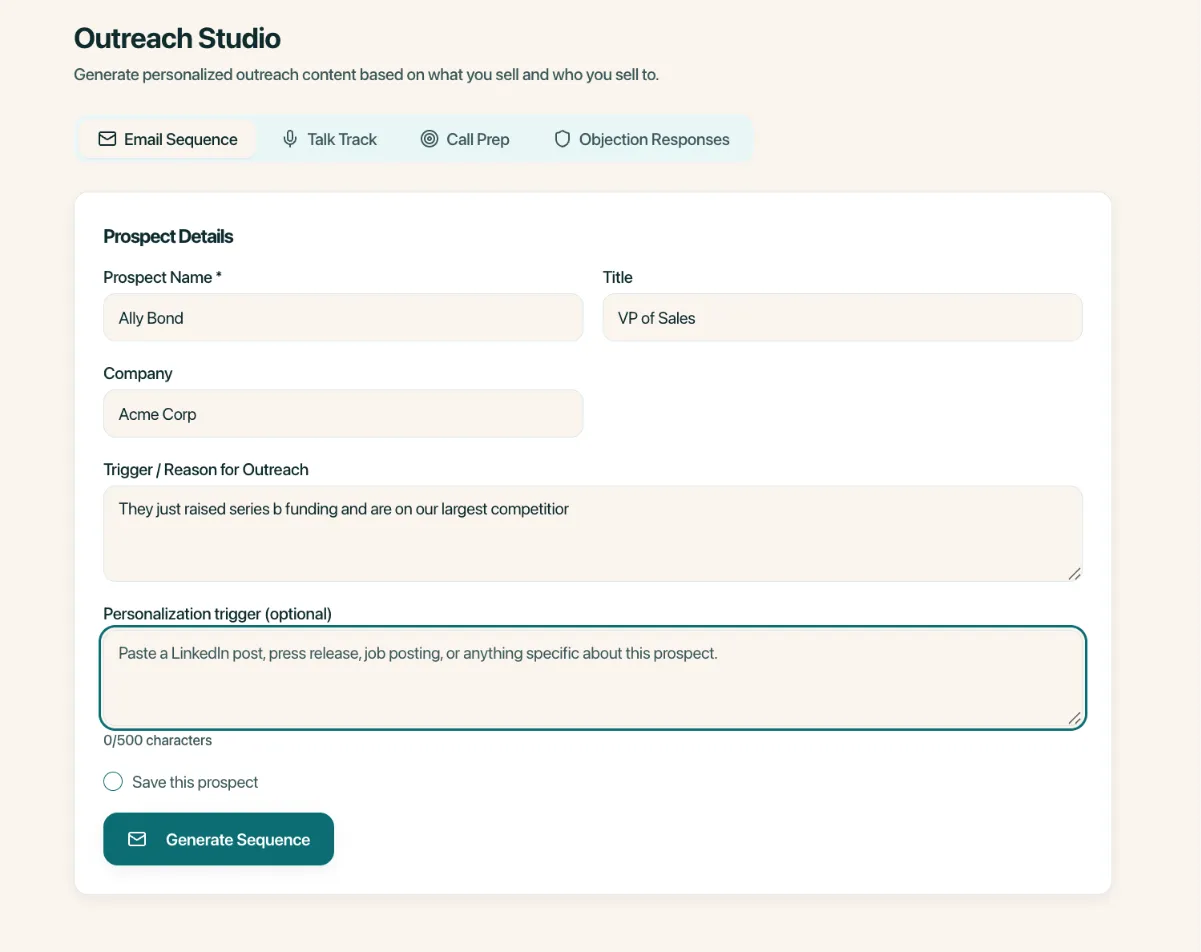The width and height of the screenshot is (1201, 952).
Task: Click the Outreach Studio heading
Action: 177,38
